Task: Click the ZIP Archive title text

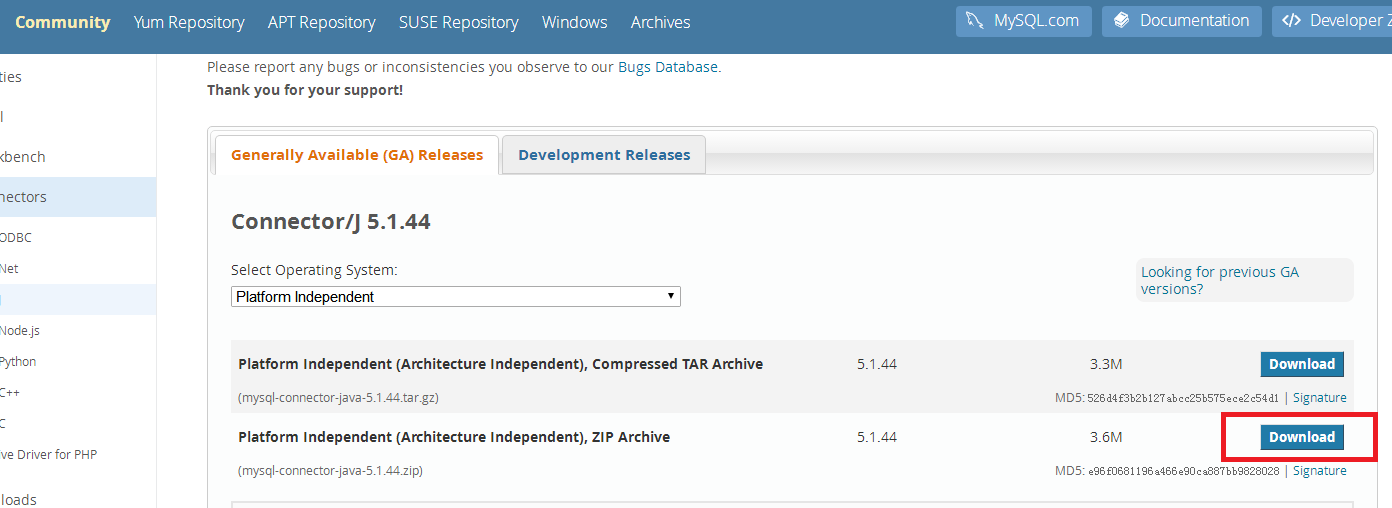Action: [454, 437]
